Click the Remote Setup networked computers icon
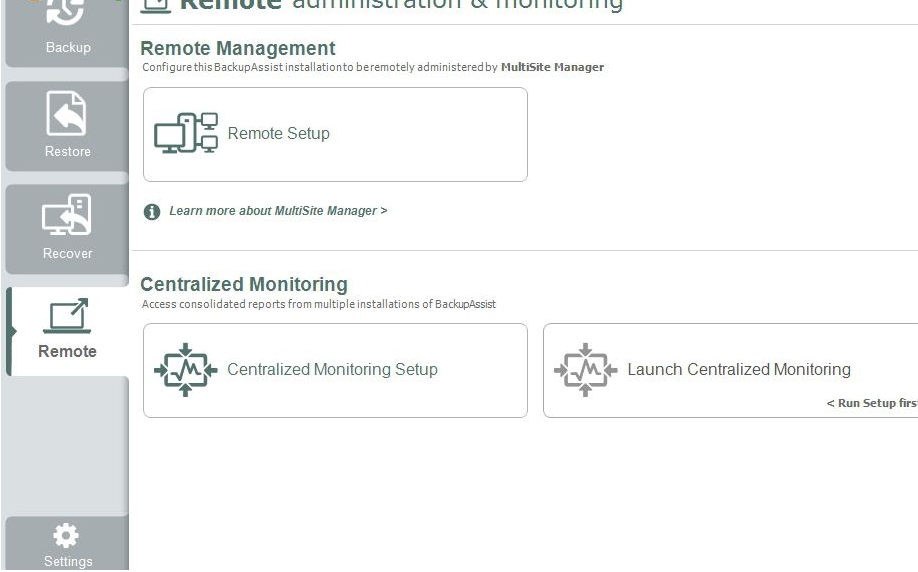The height and width of the screenshot is (572, 918). click(x=186, y=133)
